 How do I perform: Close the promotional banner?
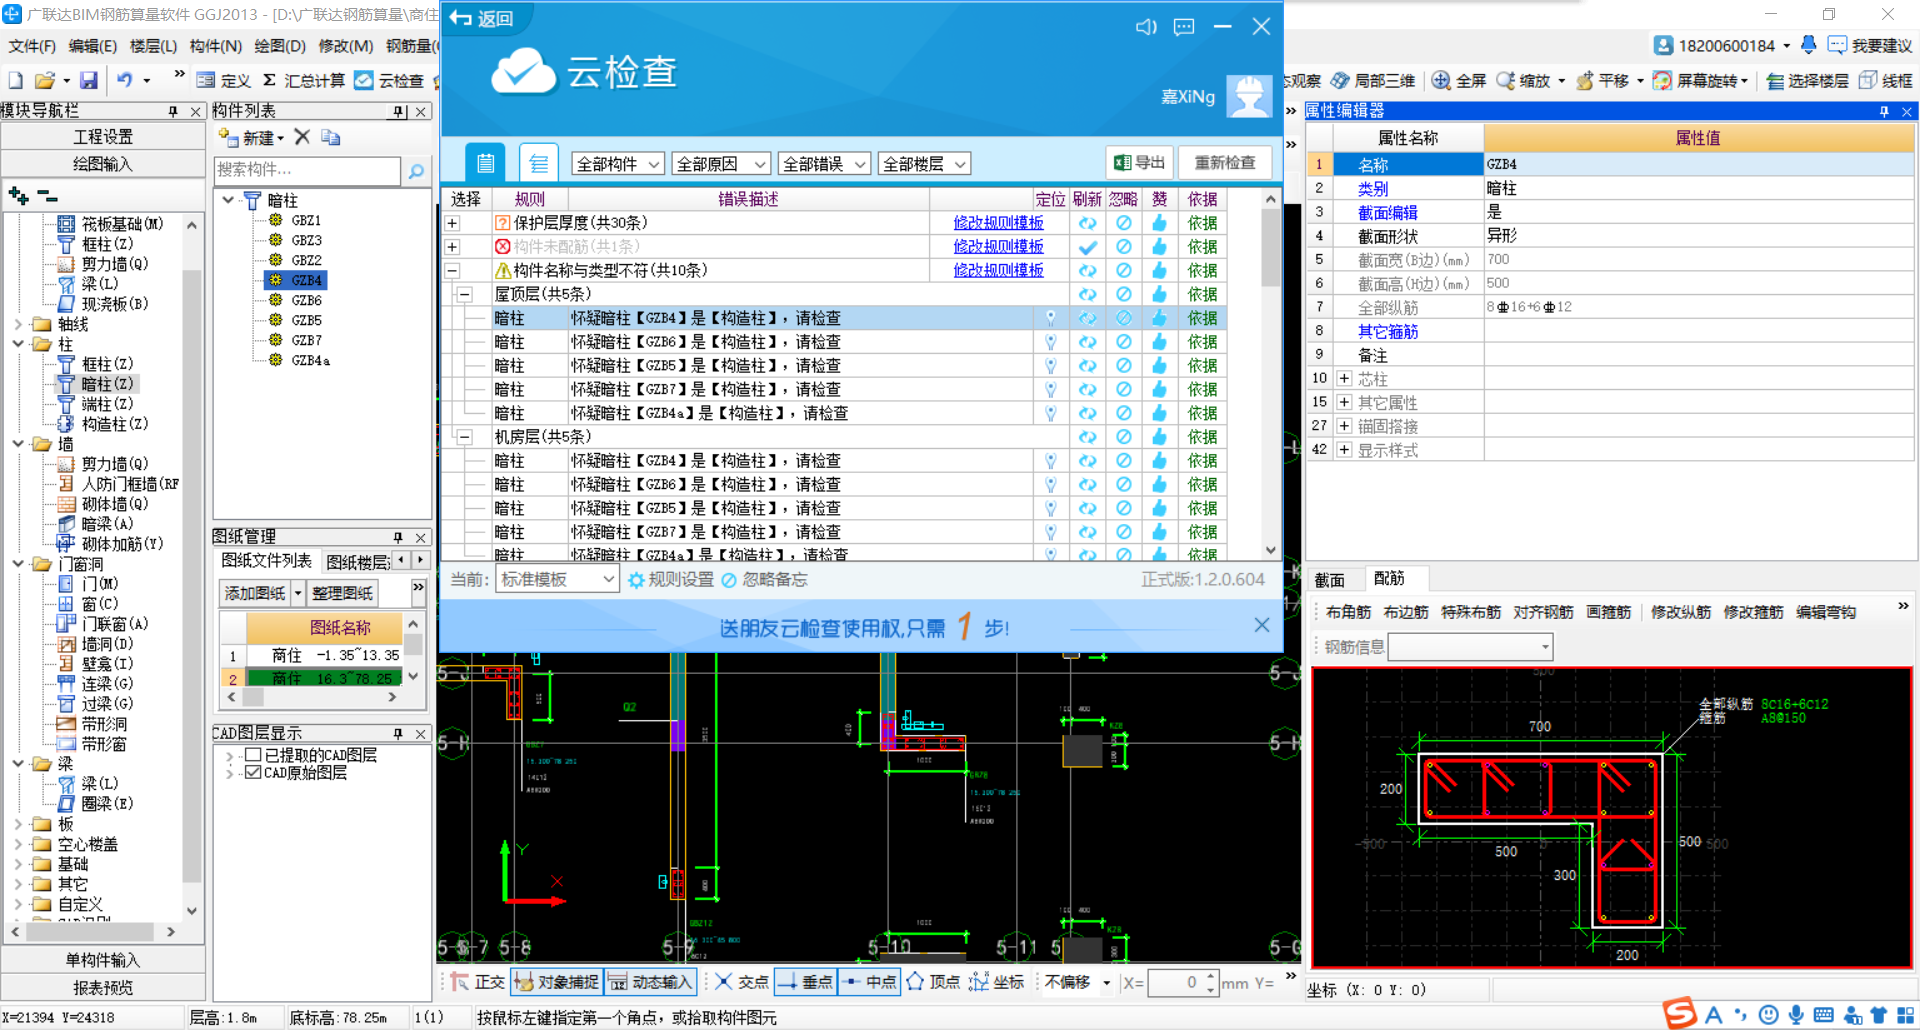(1262, 625)
